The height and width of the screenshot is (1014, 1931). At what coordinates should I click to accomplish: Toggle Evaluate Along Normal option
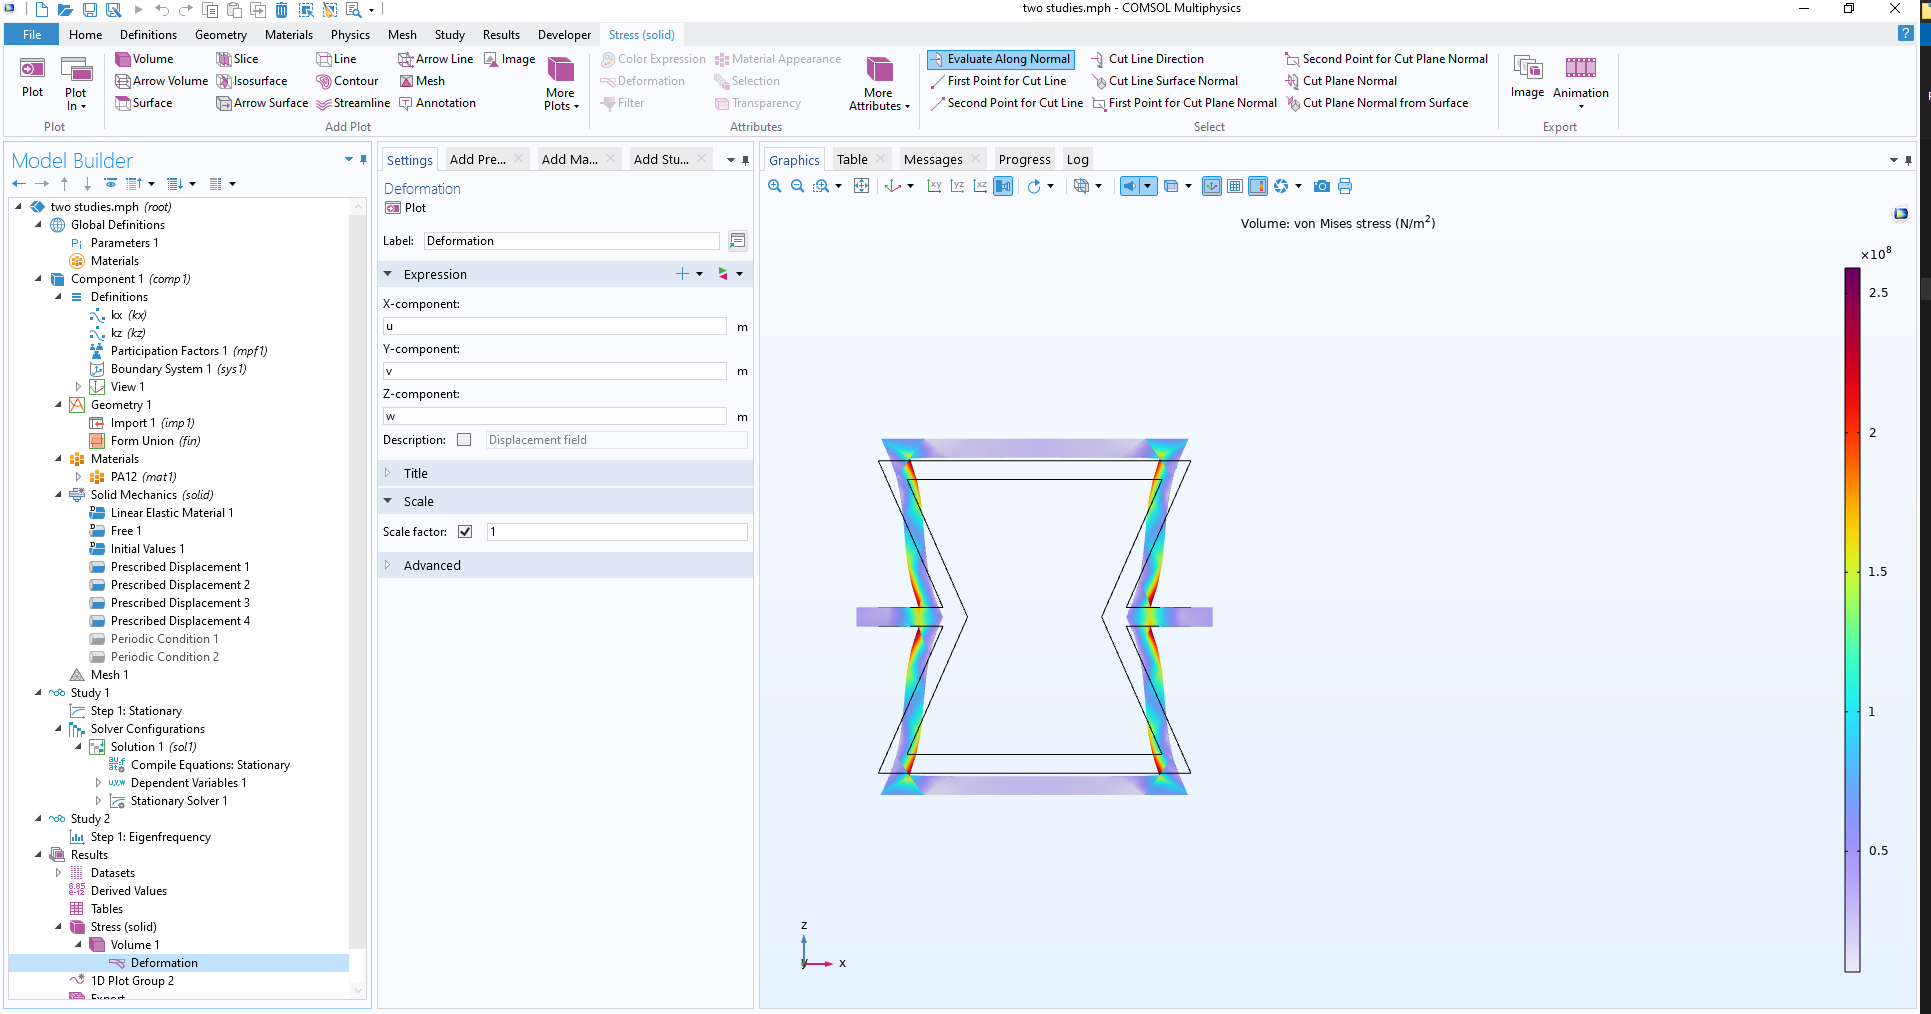pyautogui.click(x=999, y=59)
